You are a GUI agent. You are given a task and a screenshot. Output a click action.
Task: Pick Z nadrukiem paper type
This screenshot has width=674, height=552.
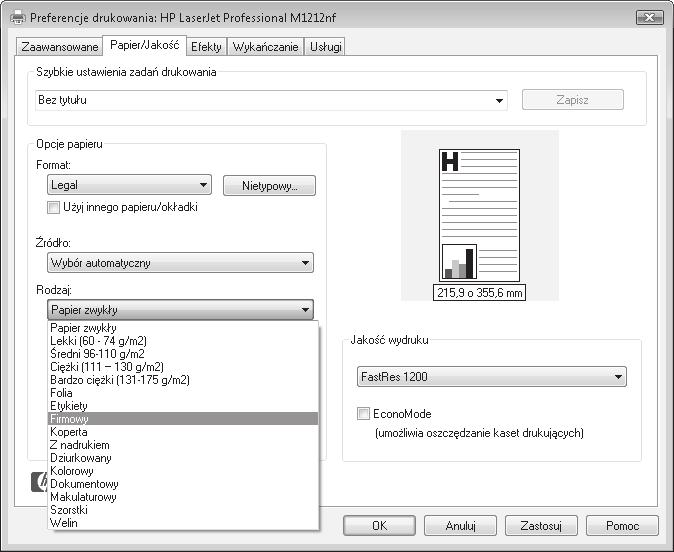(x=183, y=445)
